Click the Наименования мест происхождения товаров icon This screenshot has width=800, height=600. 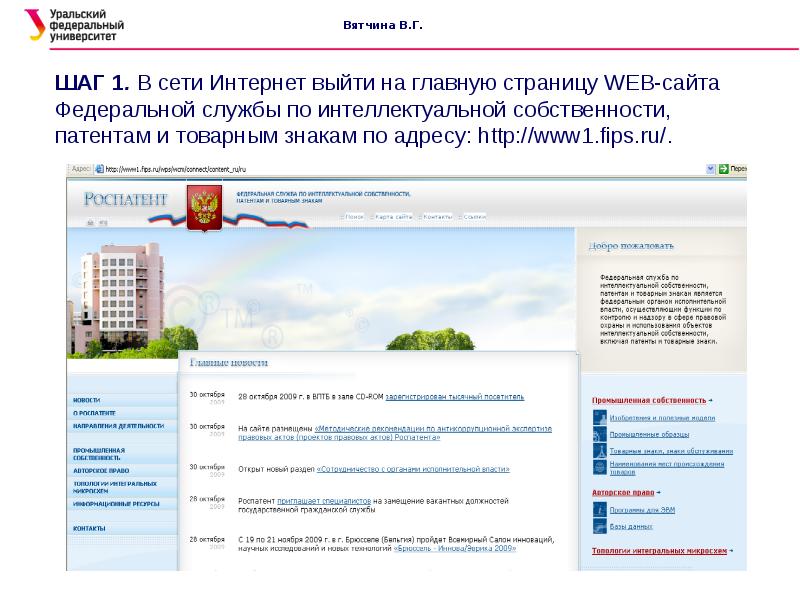coord(600,468)
